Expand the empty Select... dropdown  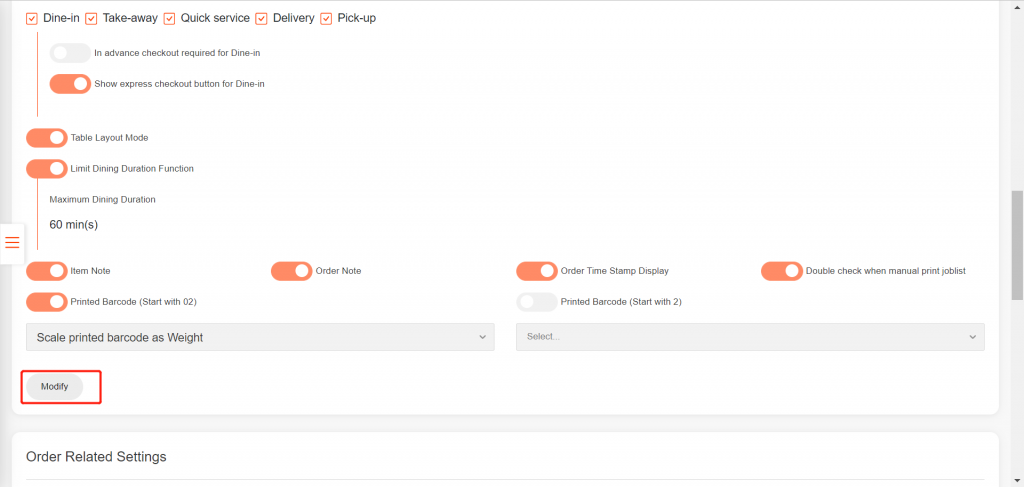pyautogui.click(x=750, y=337)
